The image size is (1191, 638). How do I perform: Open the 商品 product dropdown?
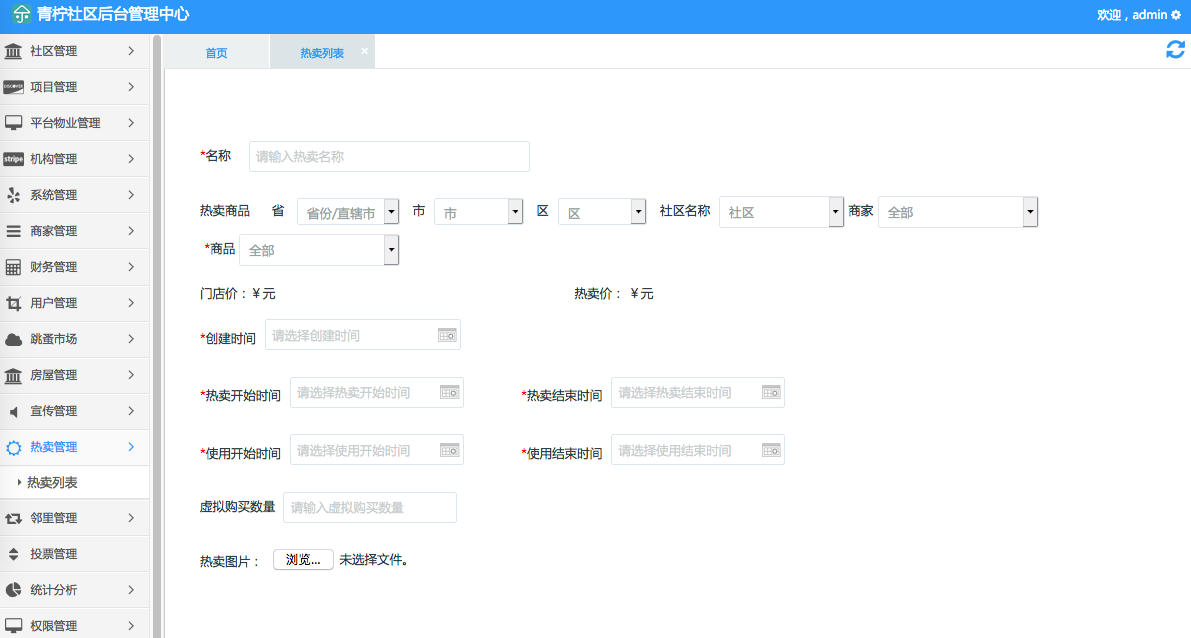tap(319, 250)
